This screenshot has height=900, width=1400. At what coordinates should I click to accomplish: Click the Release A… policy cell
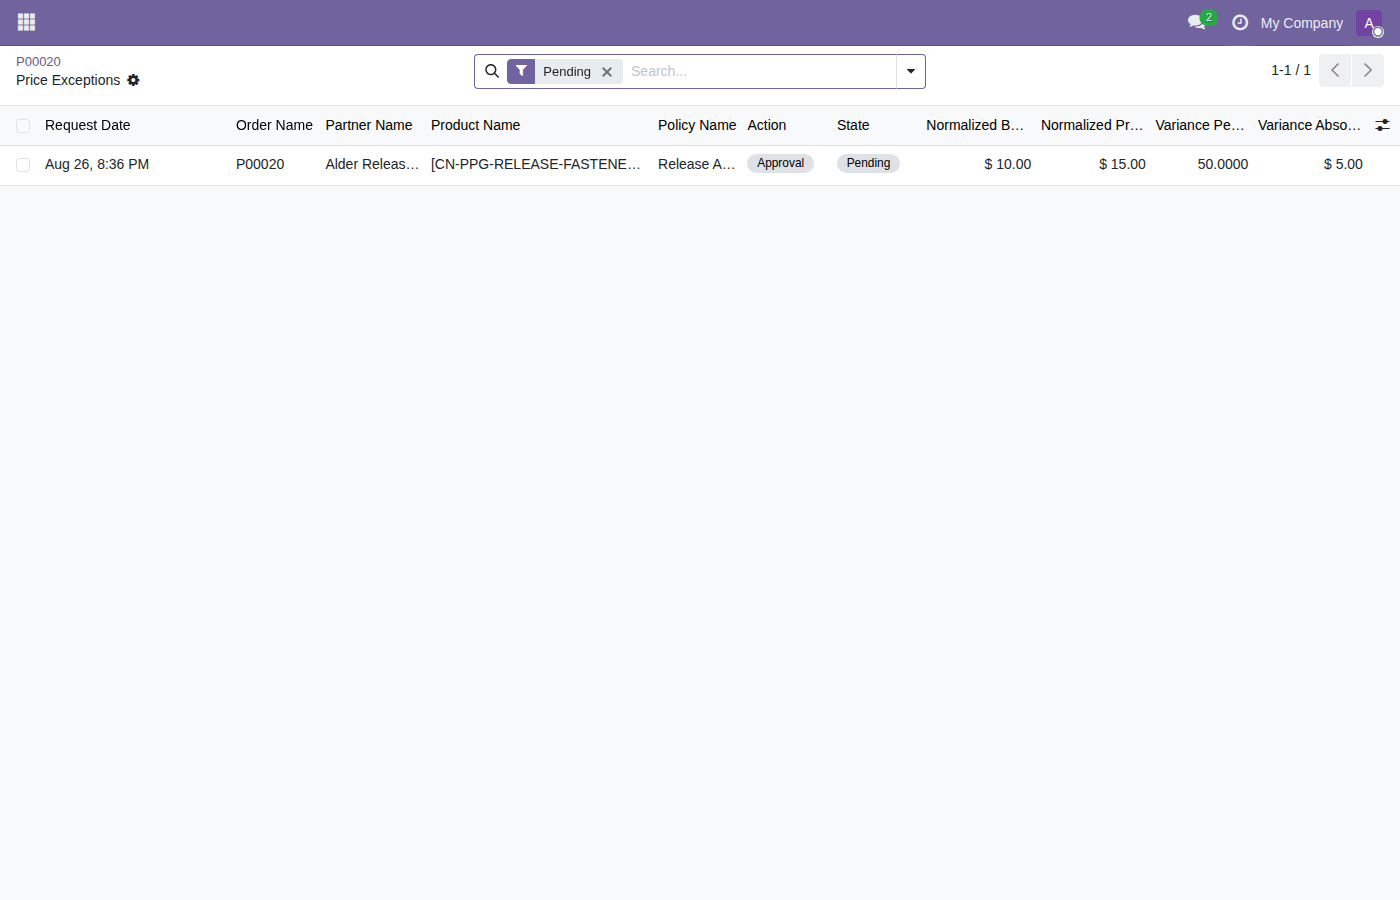(697, 164)
